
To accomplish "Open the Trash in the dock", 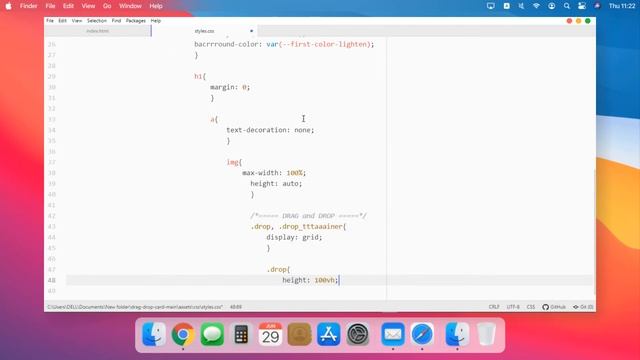I will point(486,334).
